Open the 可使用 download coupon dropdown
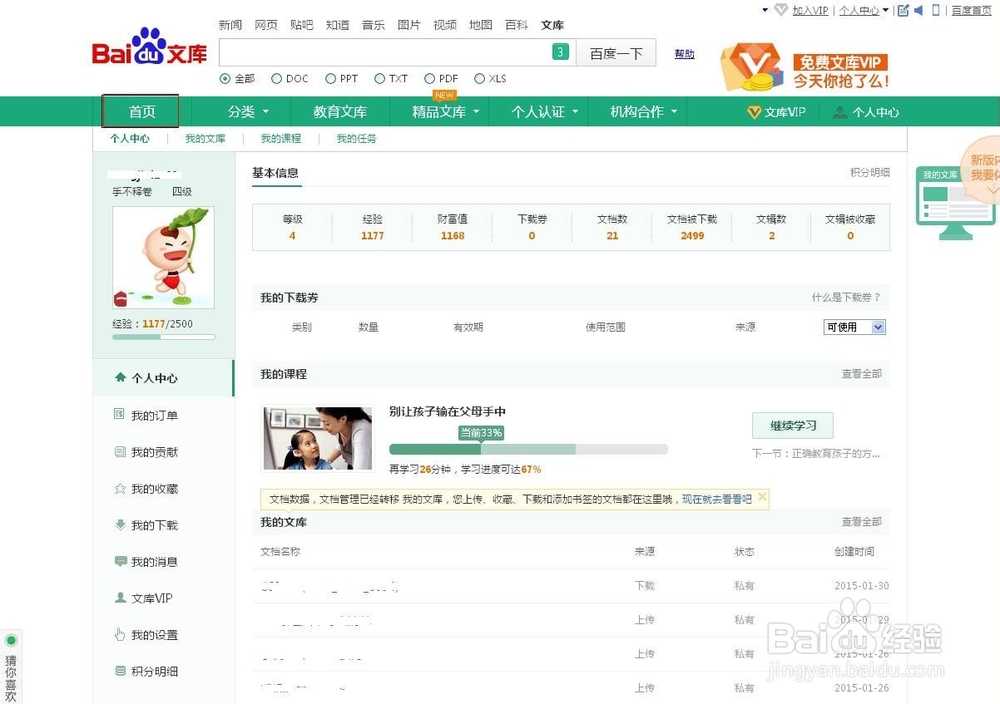 854,327
